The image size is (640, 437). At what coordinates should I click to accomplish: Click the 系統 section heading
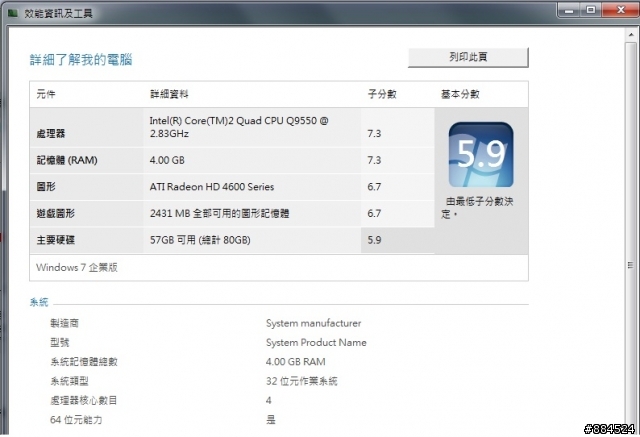(x=39, y=302)
